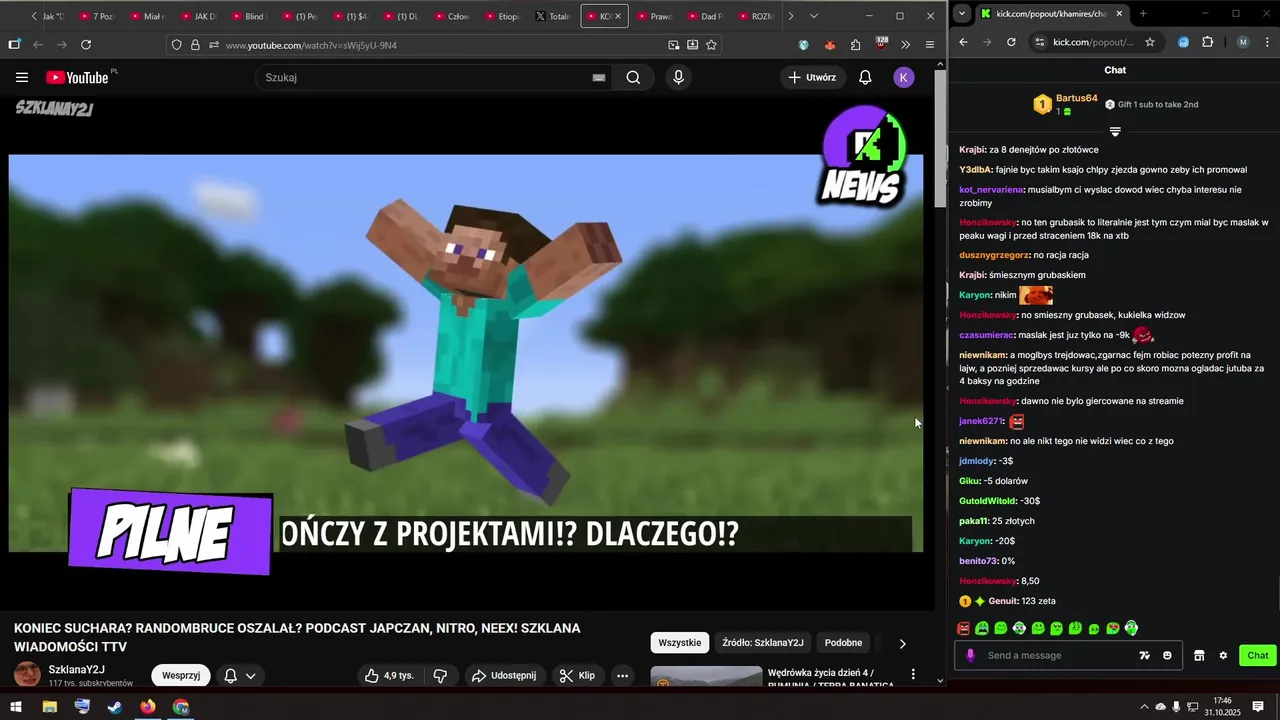
Task: Like the video with 4,9 tys. thumbs up
Action: [x=389, y=675]
